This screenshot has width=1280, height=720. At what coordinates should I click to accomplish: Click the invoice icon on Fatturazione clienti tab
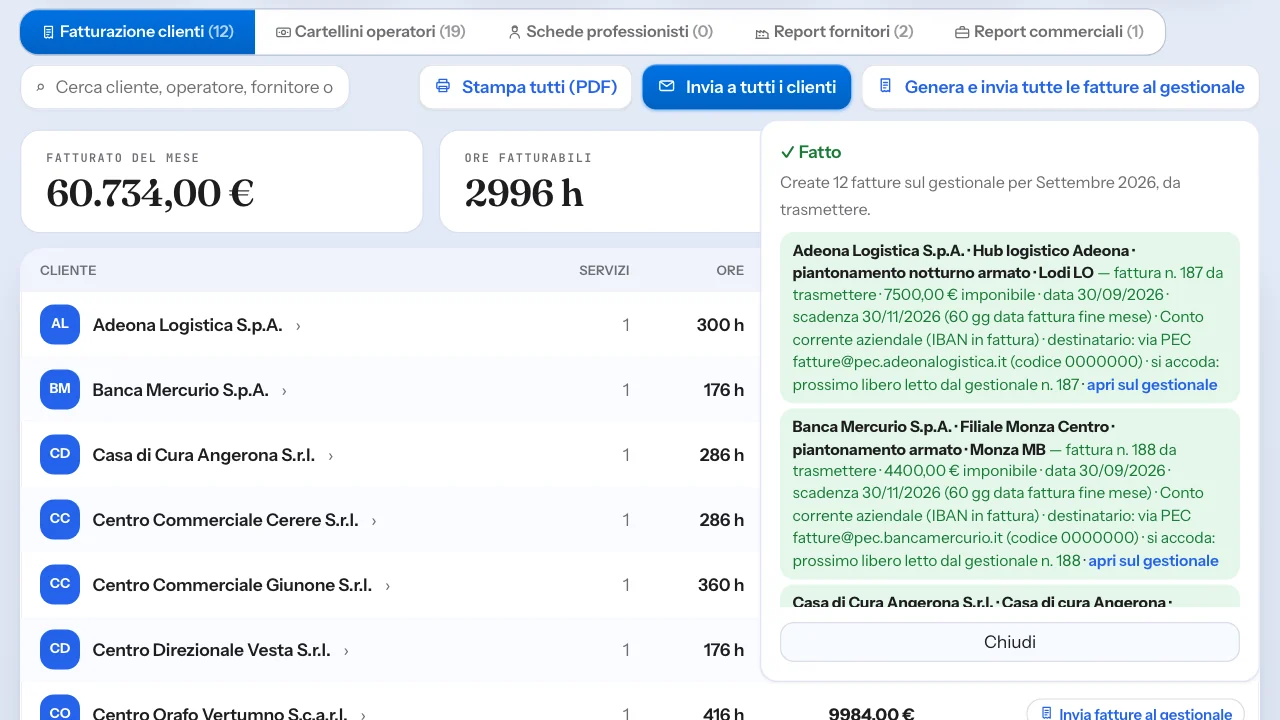(48, 32)
